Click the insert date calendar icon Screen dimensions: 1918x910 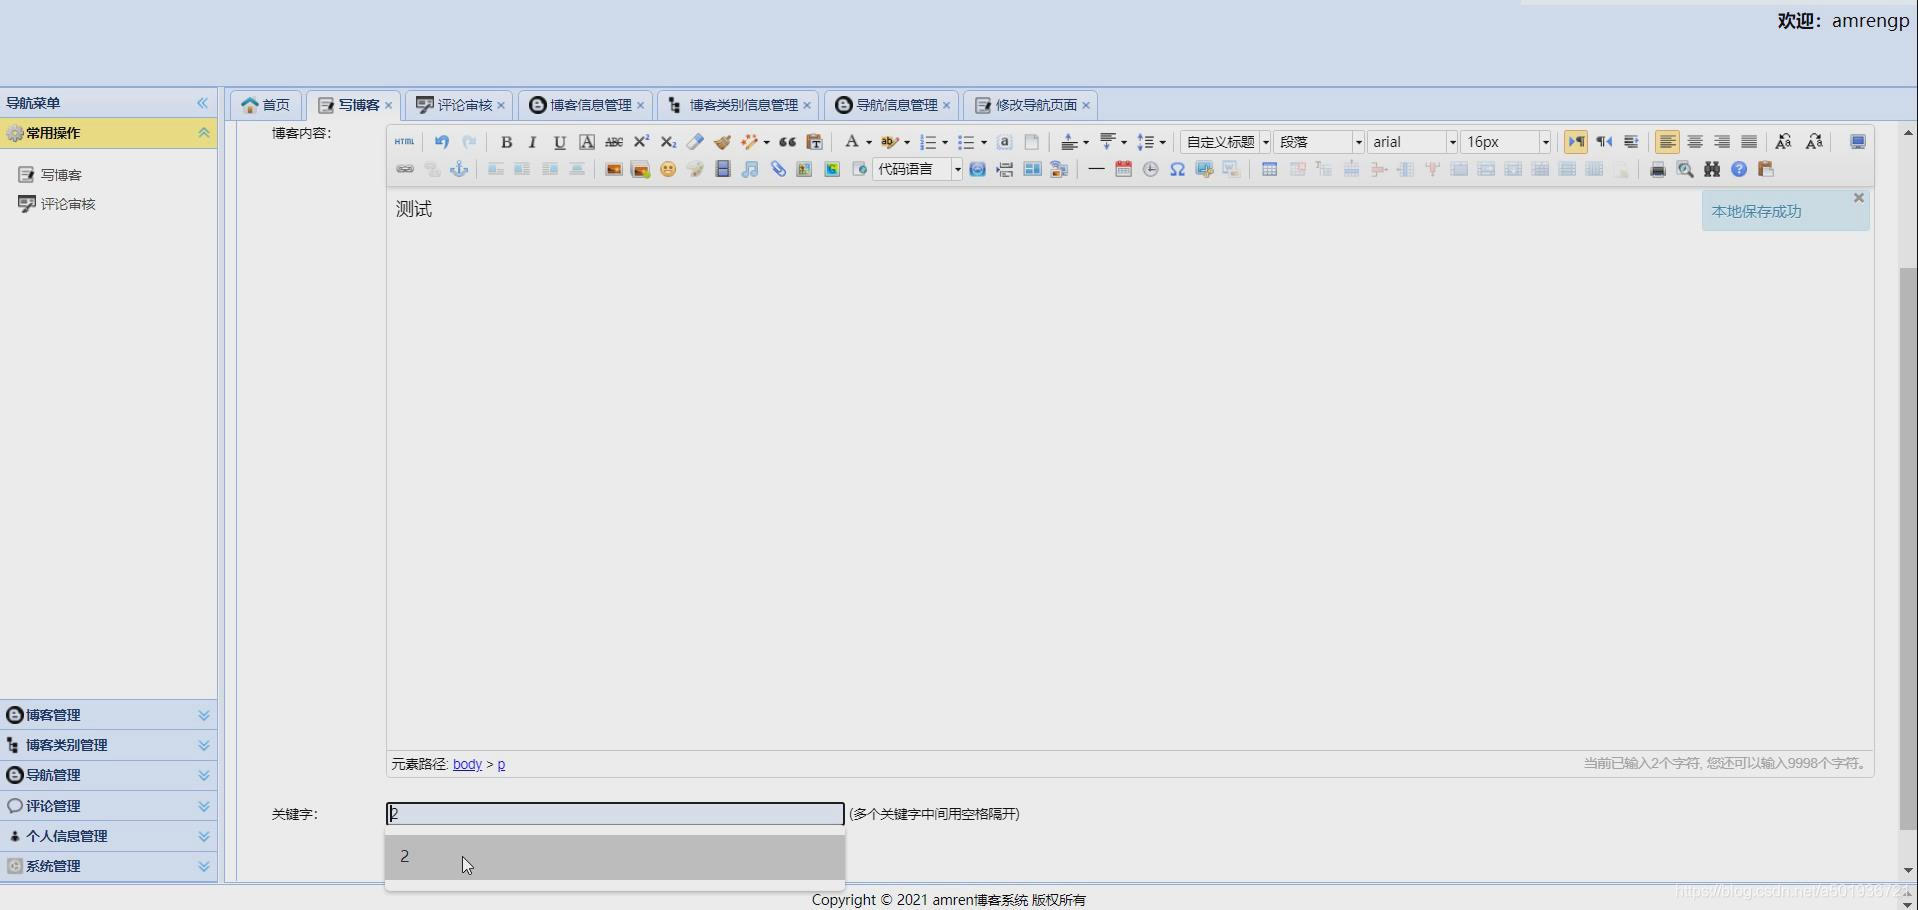pos(1123,169)
